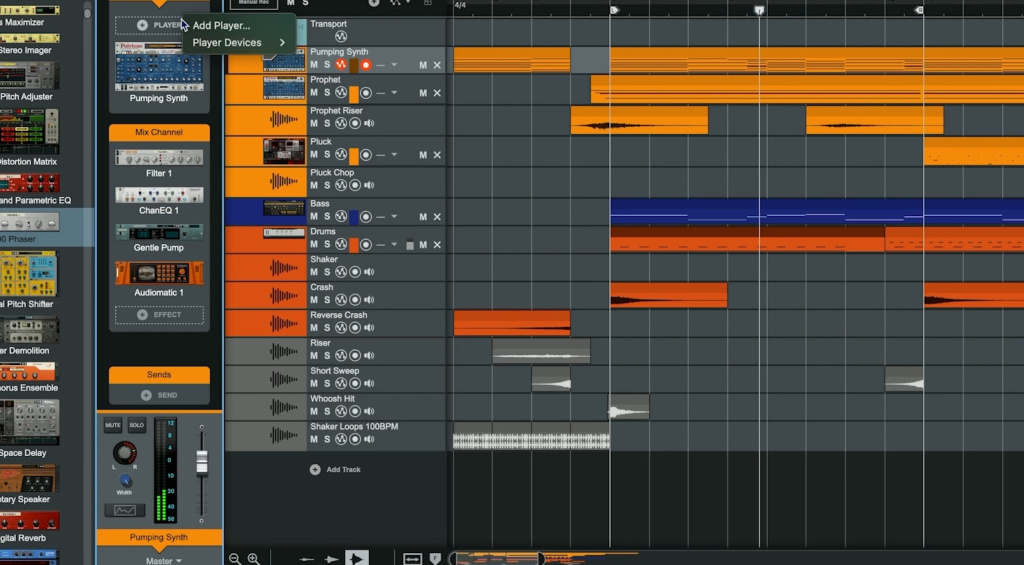Viewport: 1024px width, 565px height.
Task: Open the channel EQ curve display button
Action: click(x=124, y=510)
